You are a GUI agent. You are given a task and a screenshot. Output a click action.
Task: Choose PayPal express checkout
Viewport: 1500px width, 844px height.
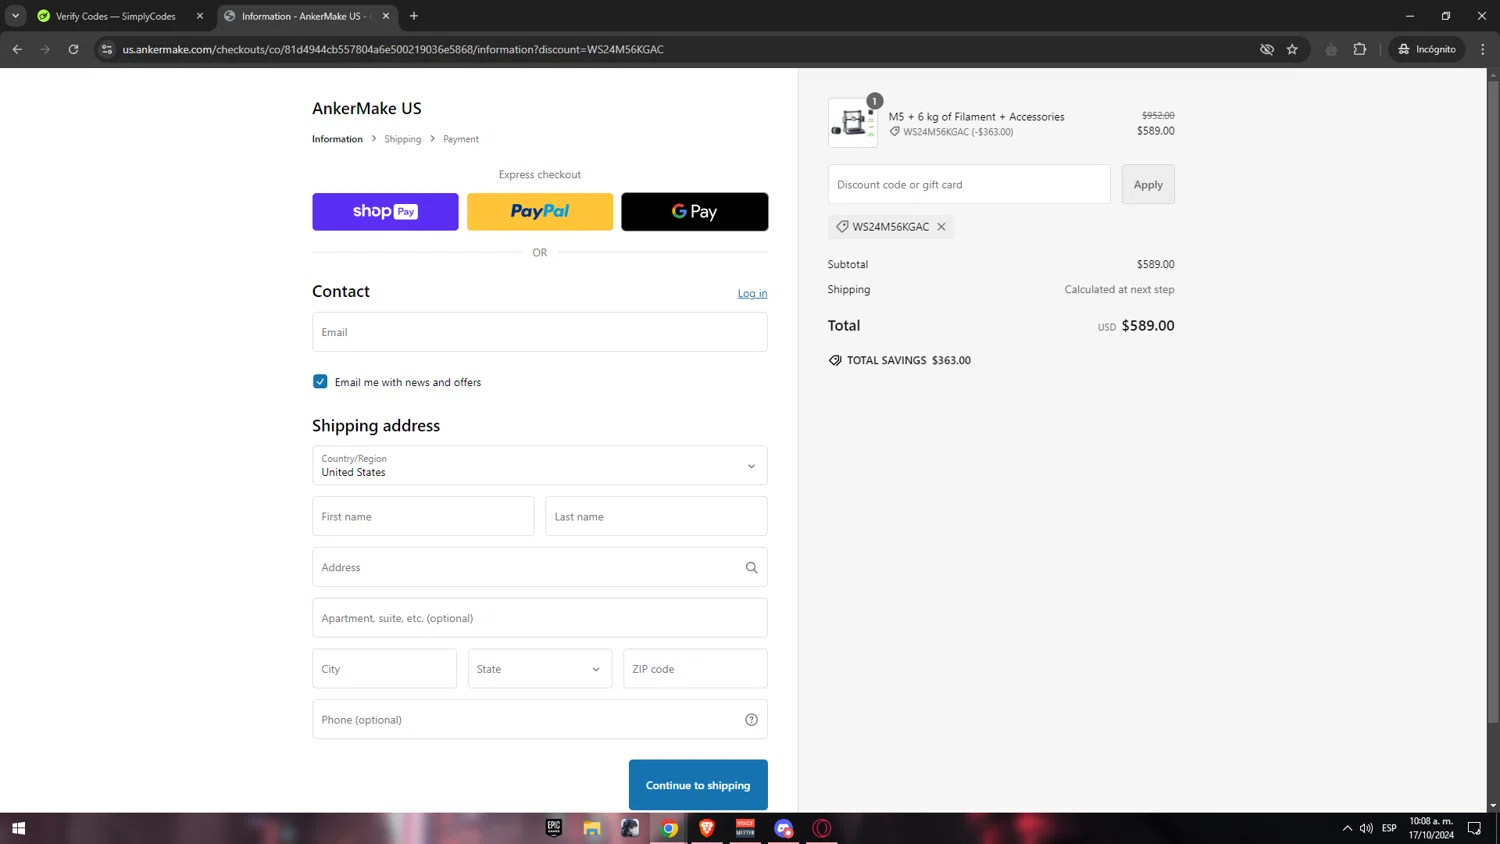(x=540, y=212)
